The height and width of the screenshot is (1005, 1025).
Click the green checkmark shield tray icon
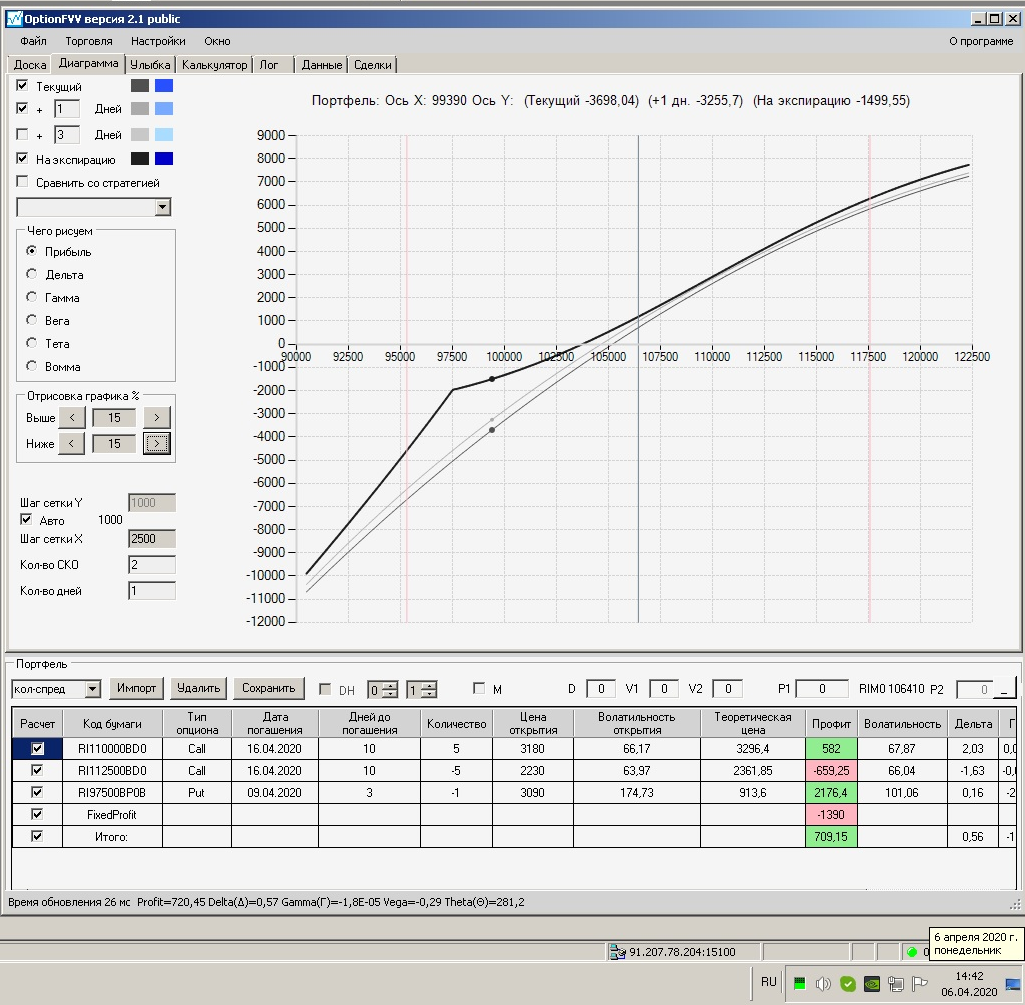point(847,983)
